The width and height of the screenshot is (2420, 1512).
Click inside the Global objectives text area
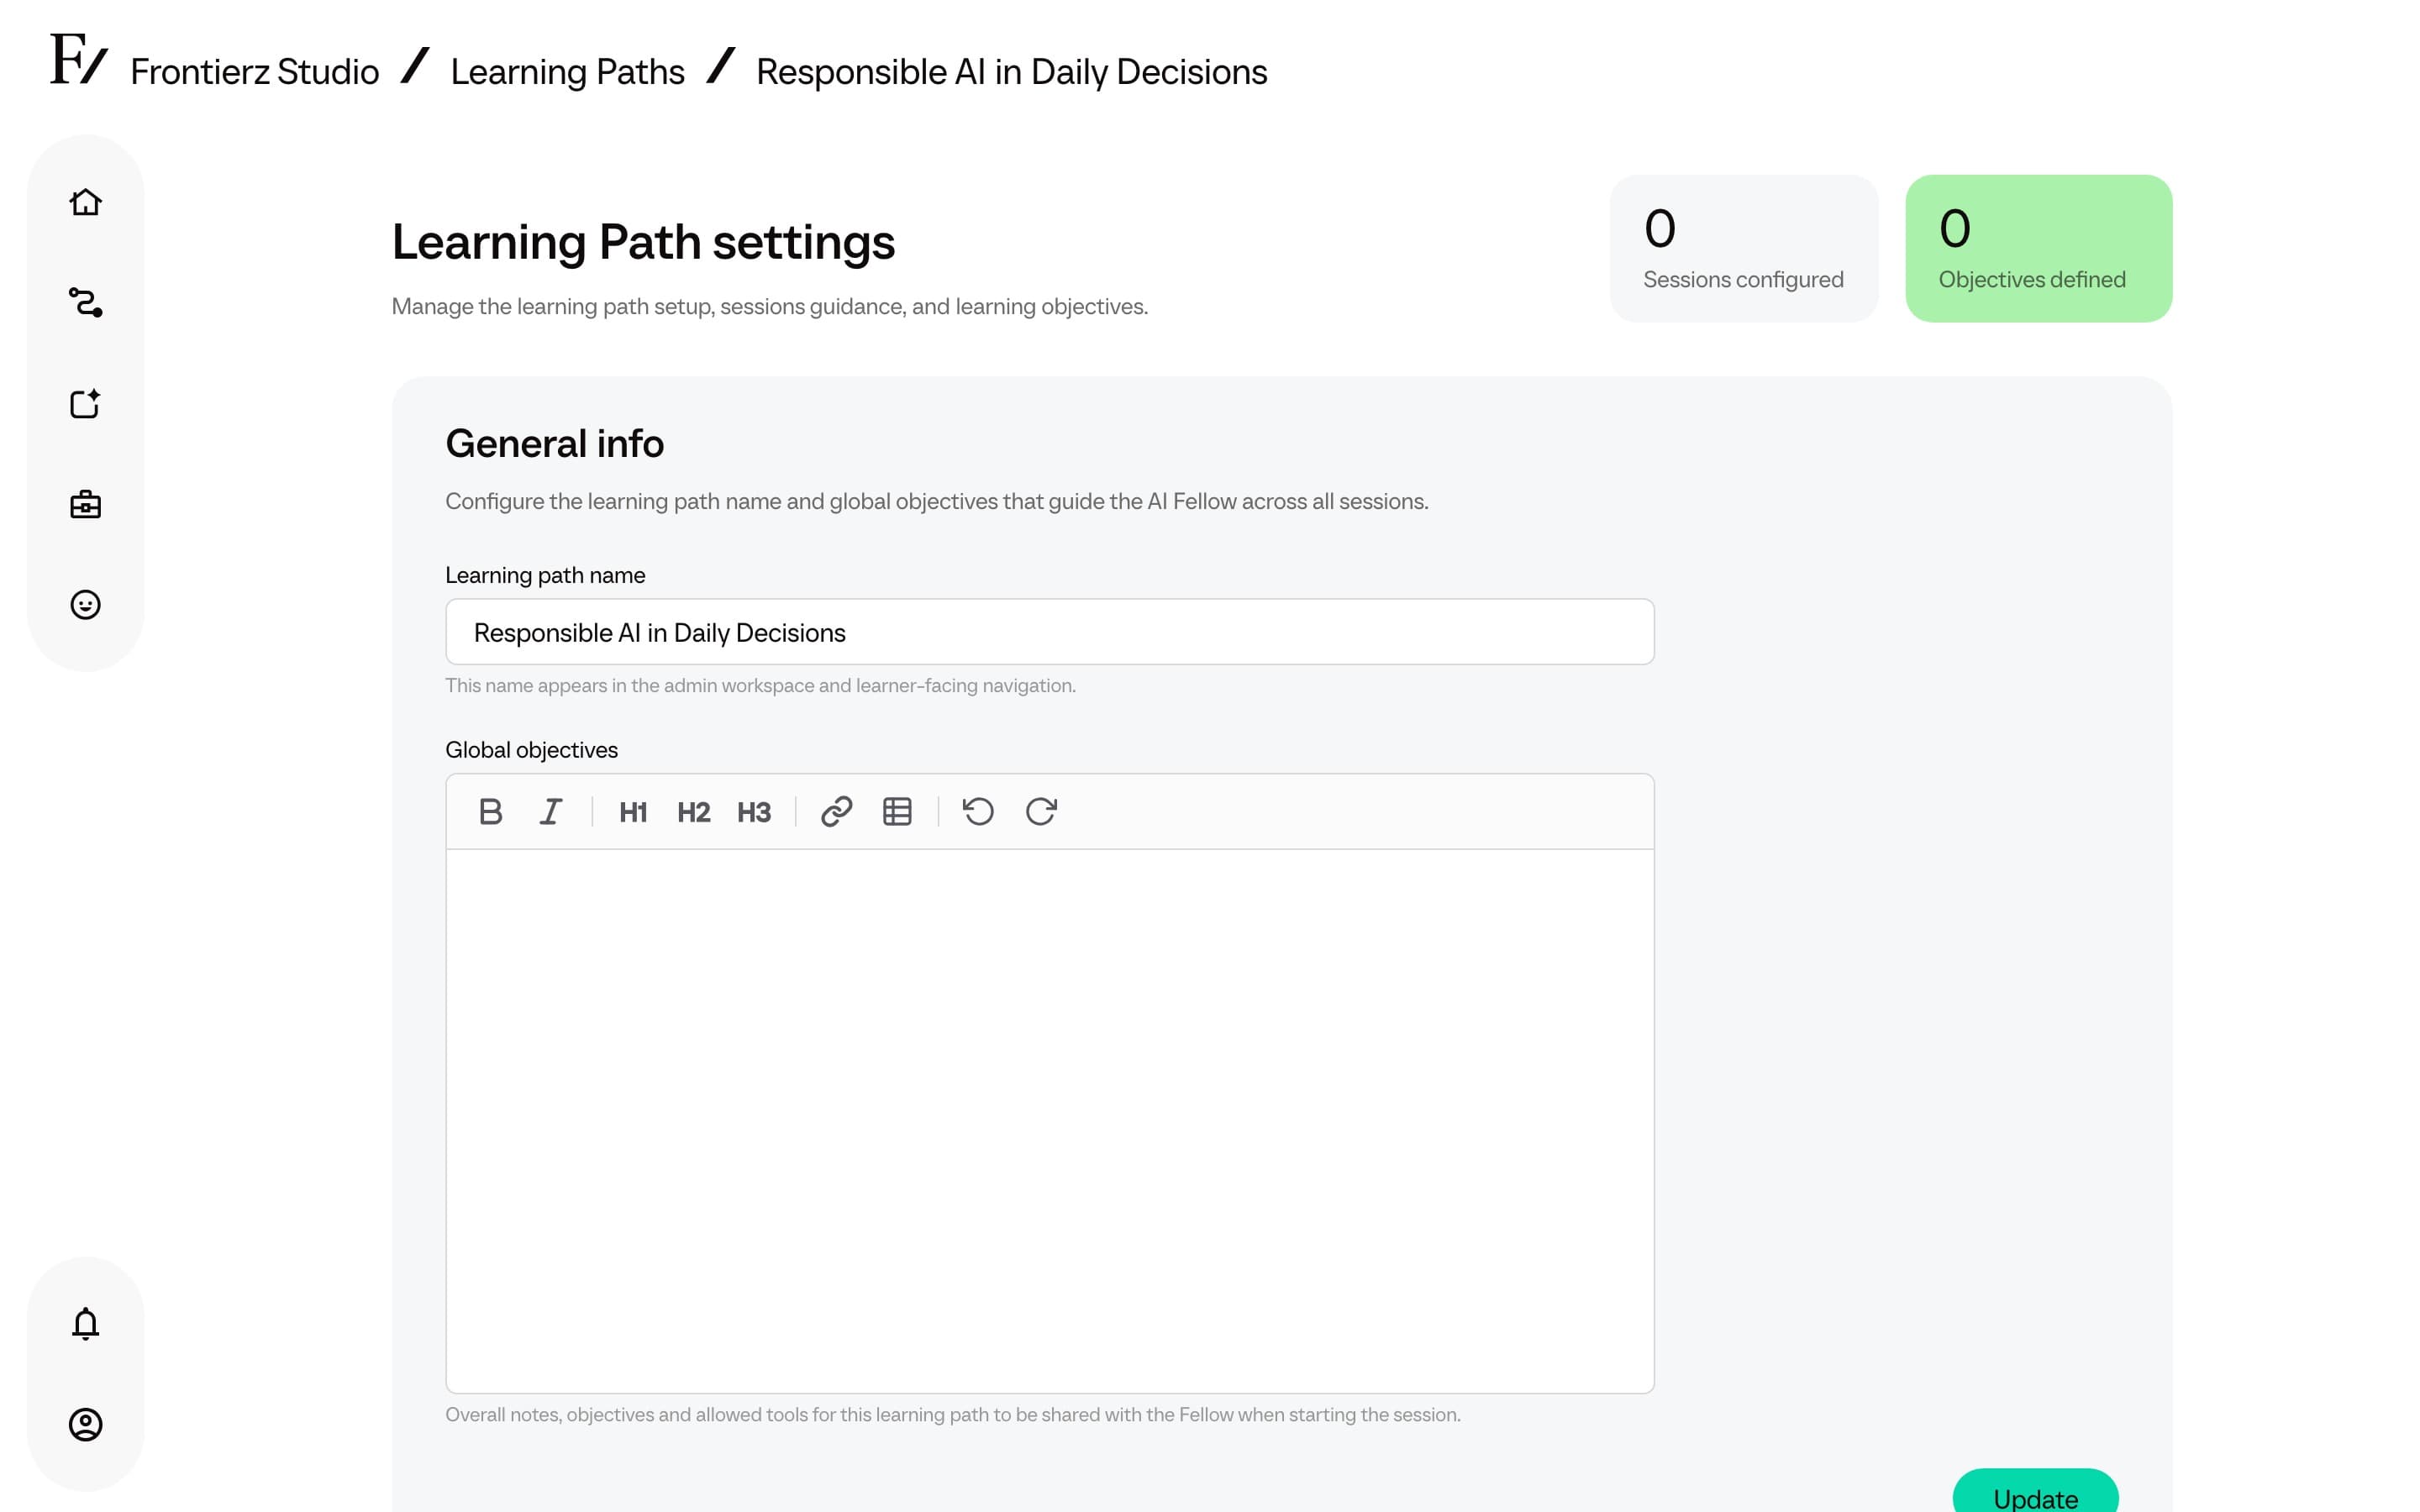point(1049,1120)
